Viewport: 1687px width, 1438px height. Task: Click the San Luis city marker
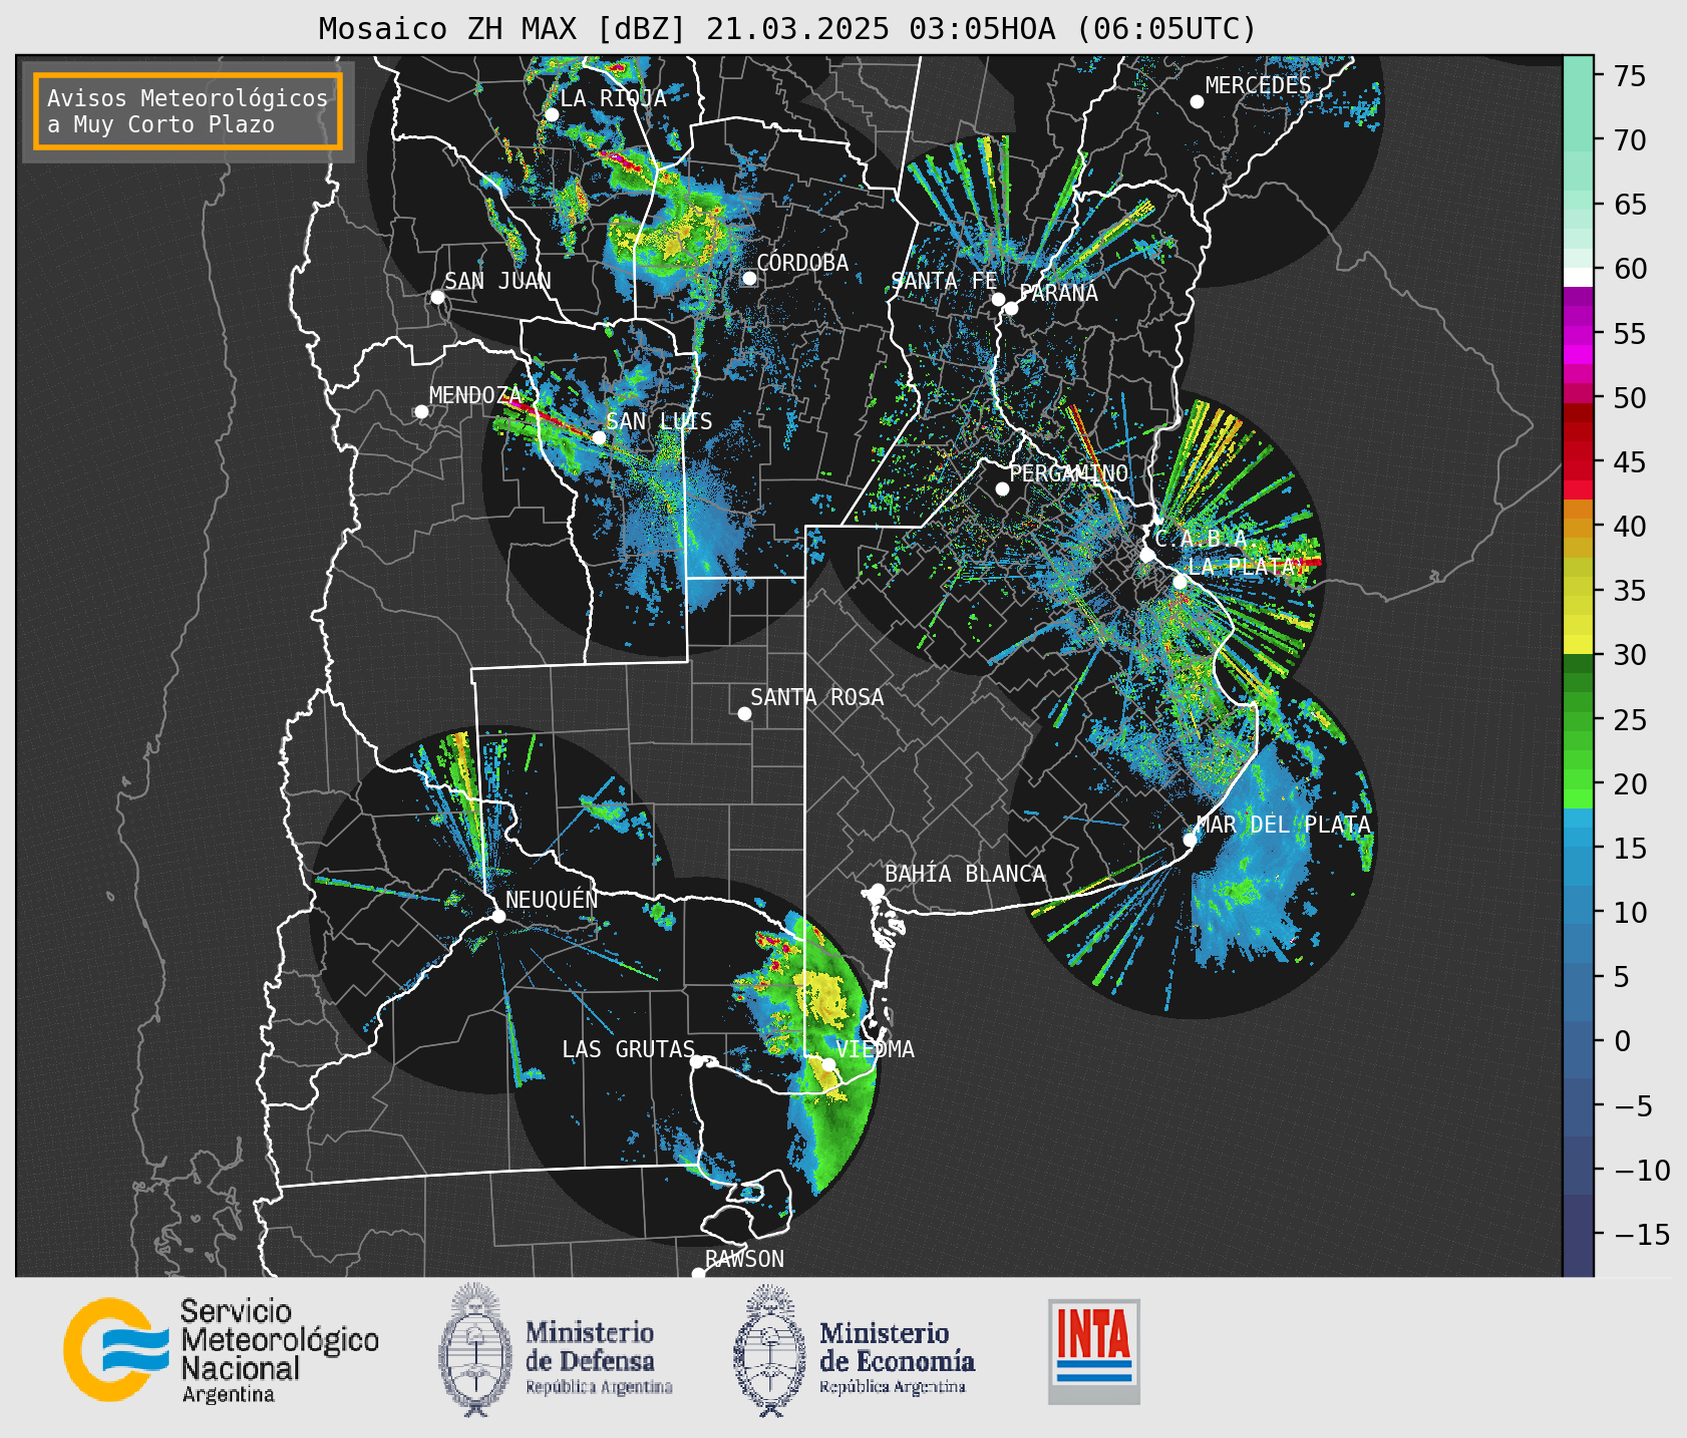coord(599,438)
